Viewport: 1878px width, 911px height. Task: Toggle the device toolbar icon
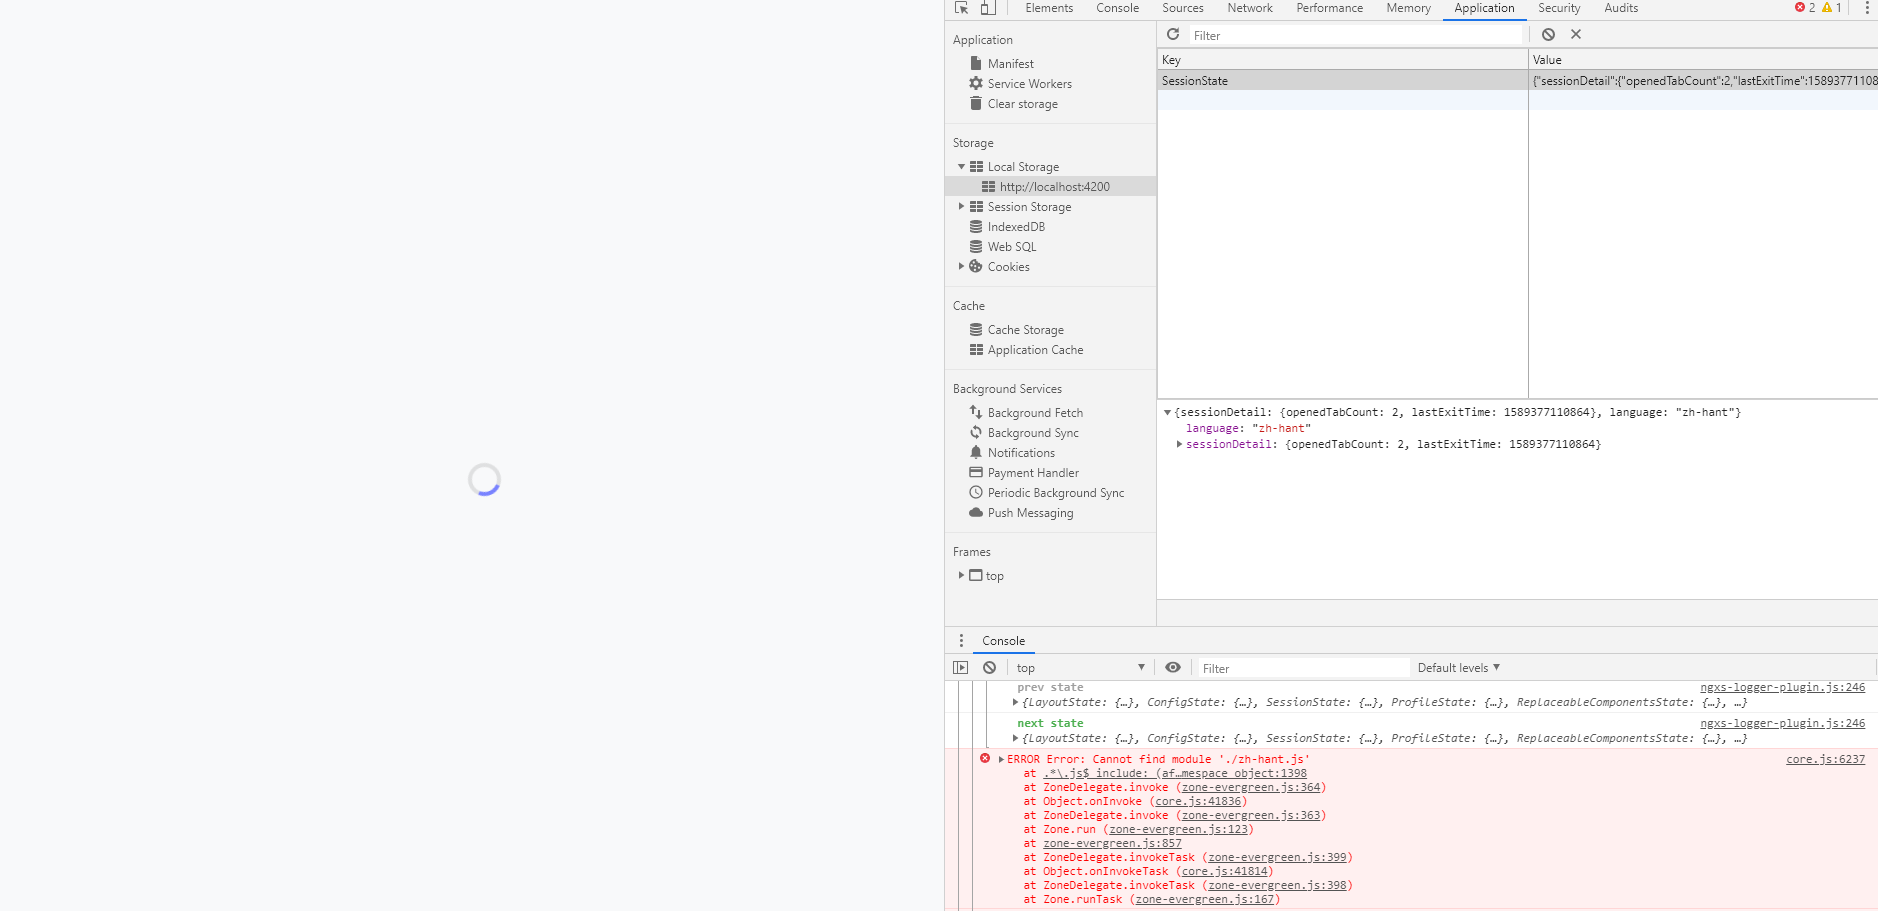(988, 8)
